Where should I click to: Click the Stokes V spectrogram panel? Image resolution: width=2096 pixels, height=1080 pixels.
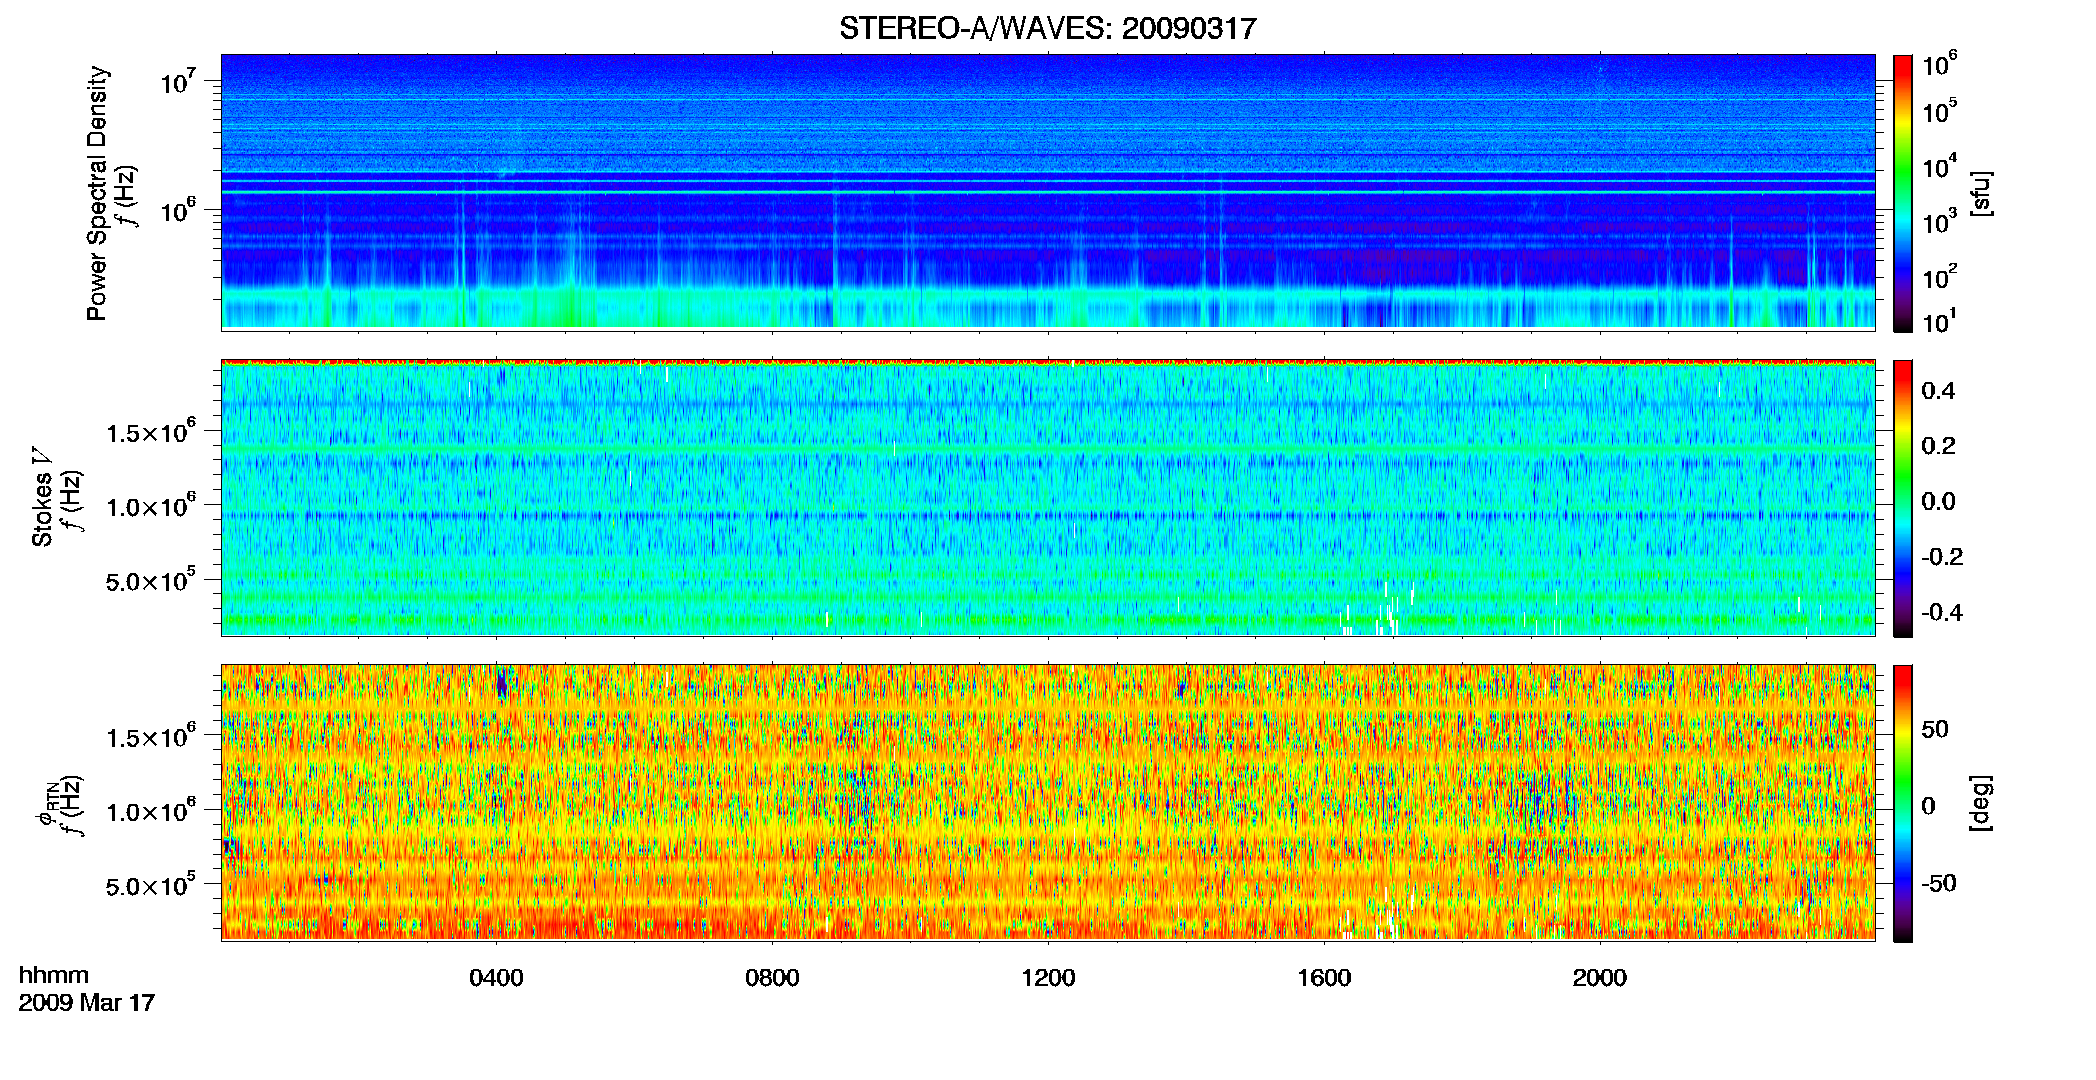(x=1048, y=497)
